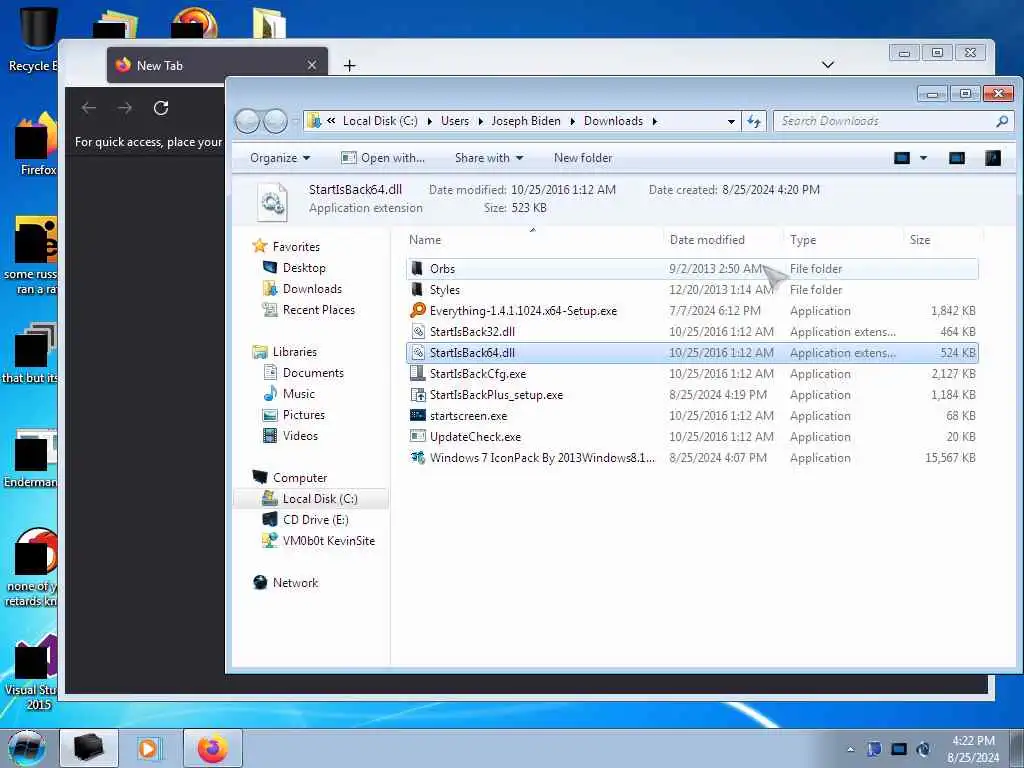Click the Firefox back arrow
Viewport: 1024px width, 768px height.
tap(89, 108)
